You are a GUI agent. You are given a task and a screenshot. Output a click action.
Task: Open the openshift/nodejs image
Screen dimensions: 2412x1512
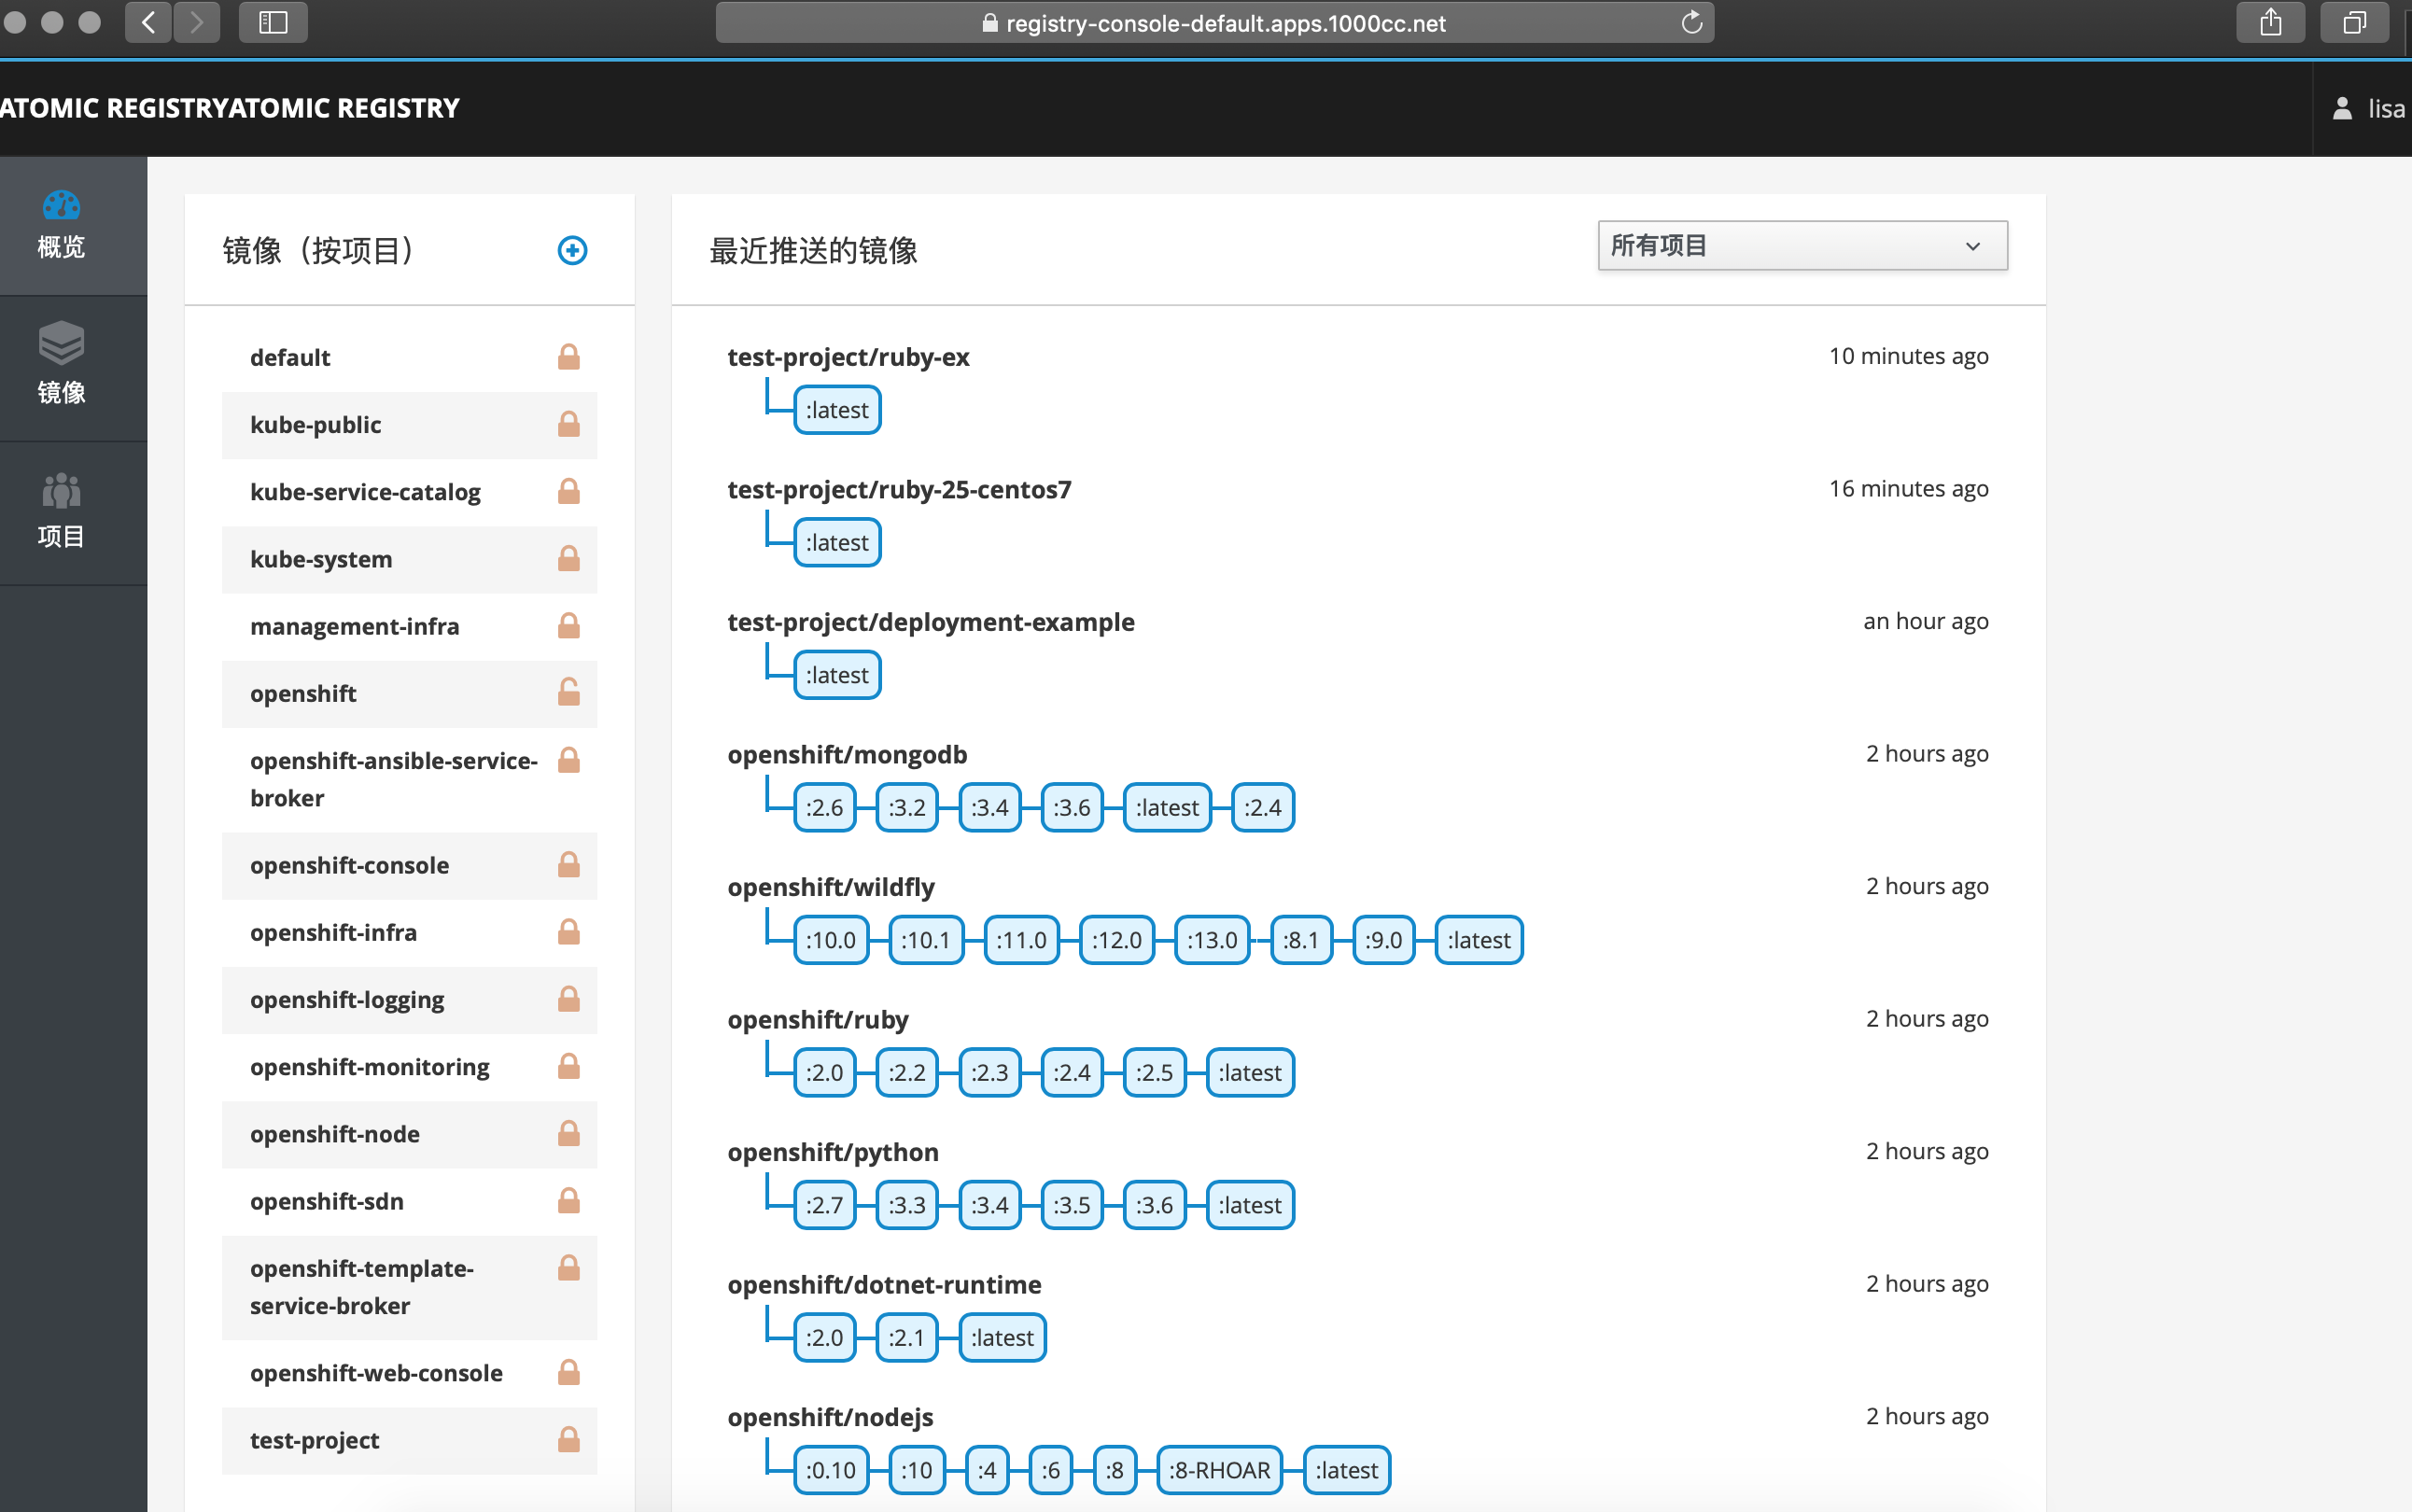pyautogui.click(x=830, y=1417)
